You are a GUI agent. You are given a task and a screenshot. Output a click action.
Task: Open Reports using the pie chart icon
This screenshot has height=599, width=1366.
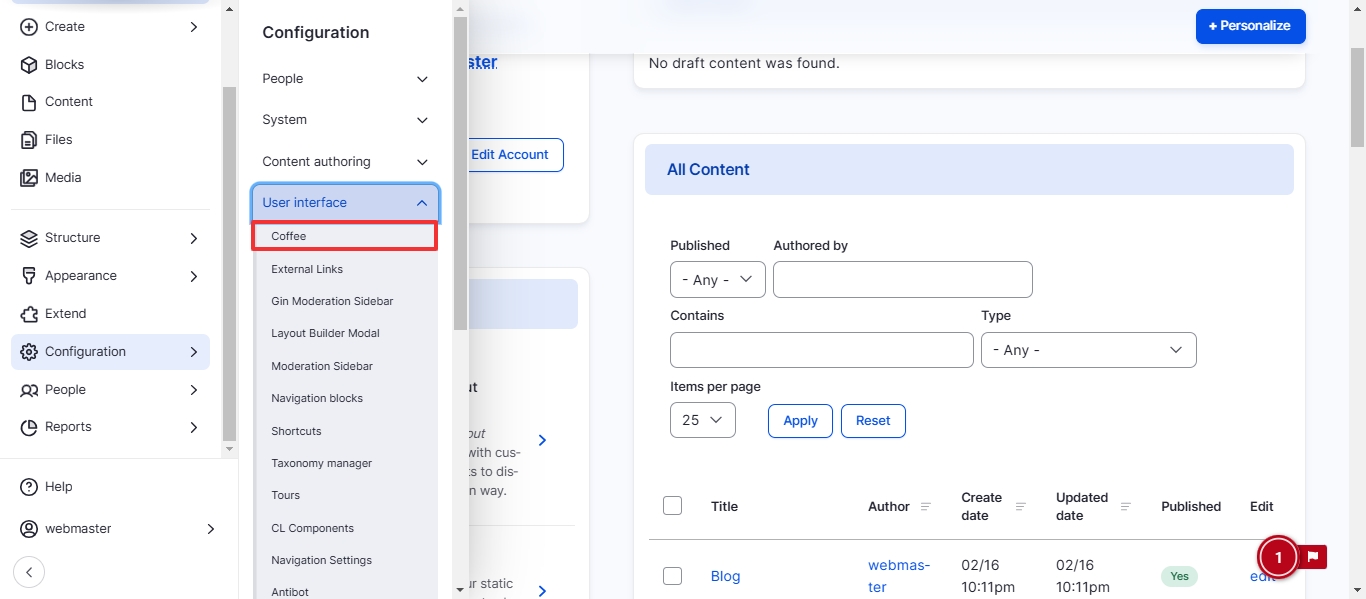coord(29,427)
